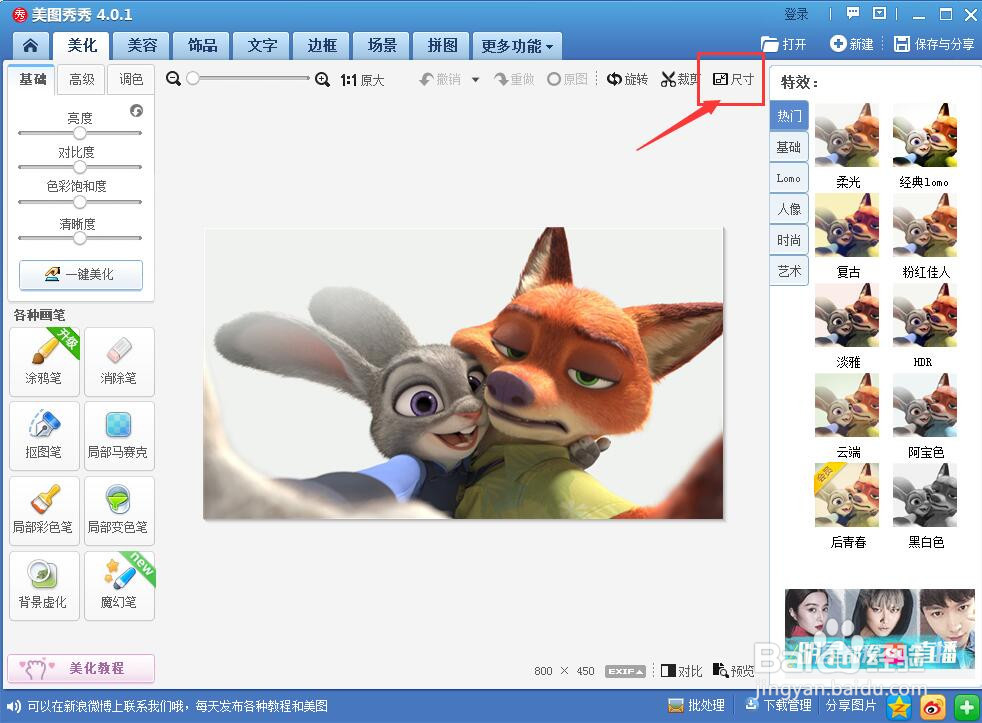The height and width of the screenshot is (723, 982).
Task: Click the 裁剪 crop icon in toolbar
Action: coord(680,79)
